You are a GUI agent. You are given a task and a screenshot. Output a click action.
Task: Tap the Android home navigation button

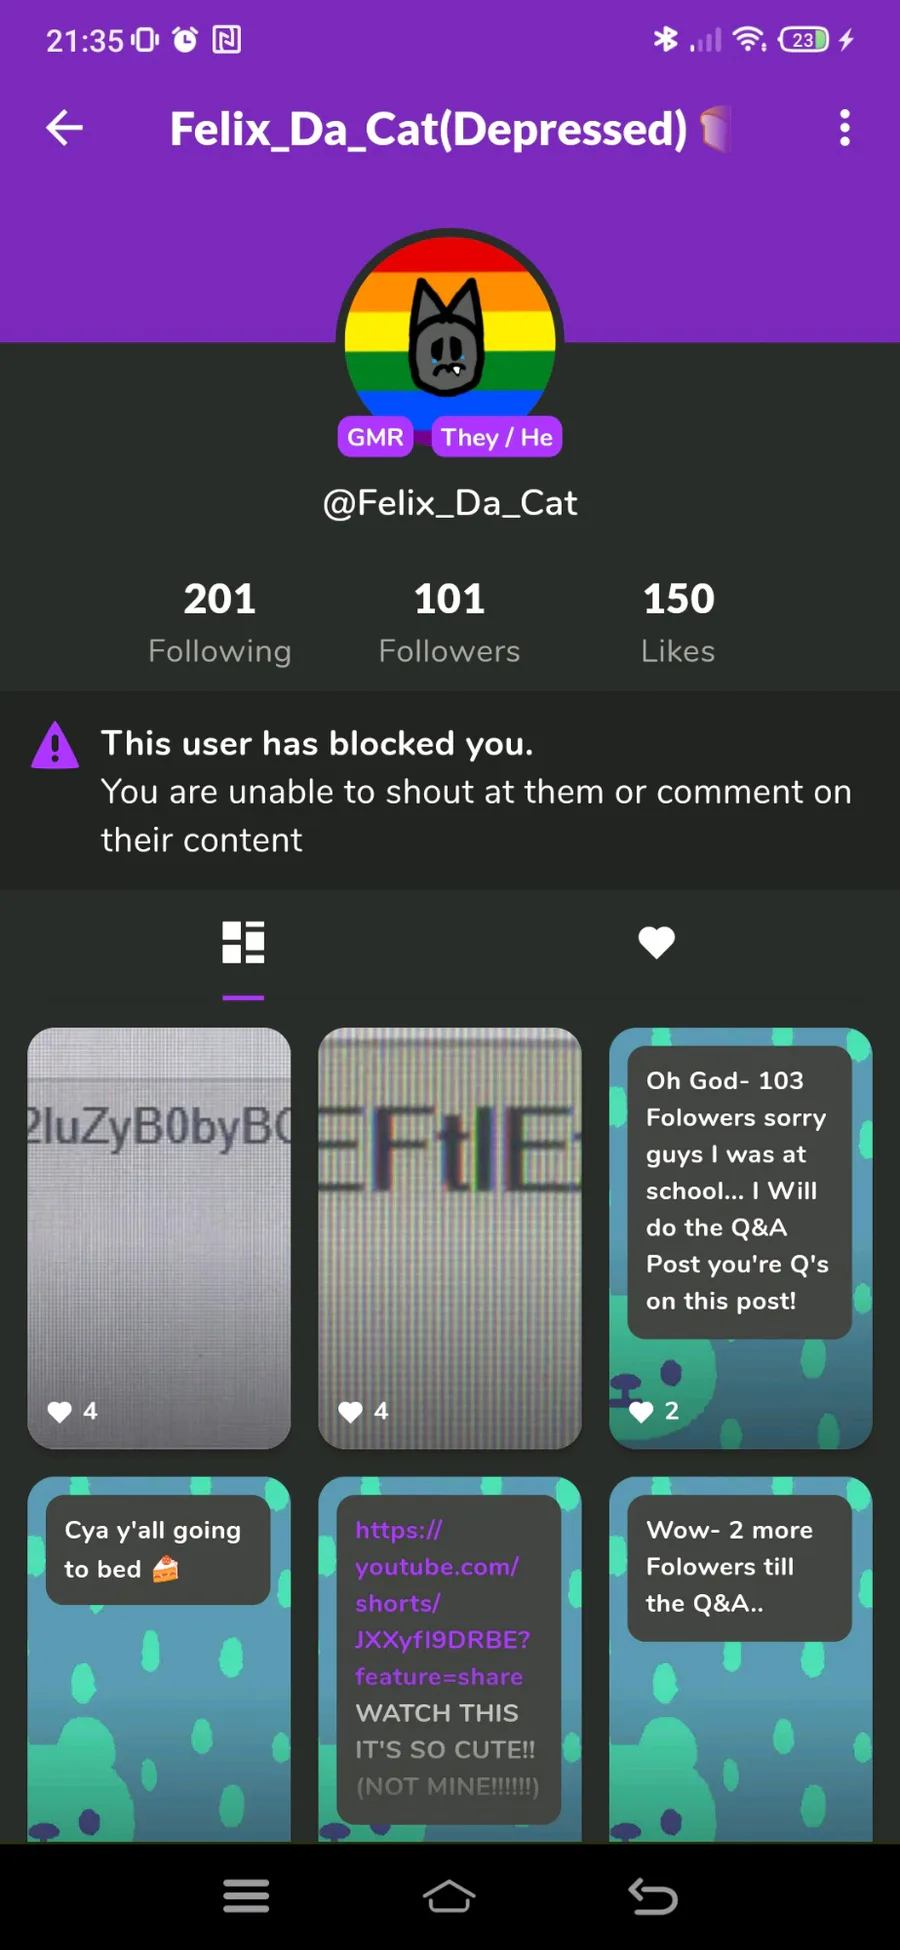449,1895
